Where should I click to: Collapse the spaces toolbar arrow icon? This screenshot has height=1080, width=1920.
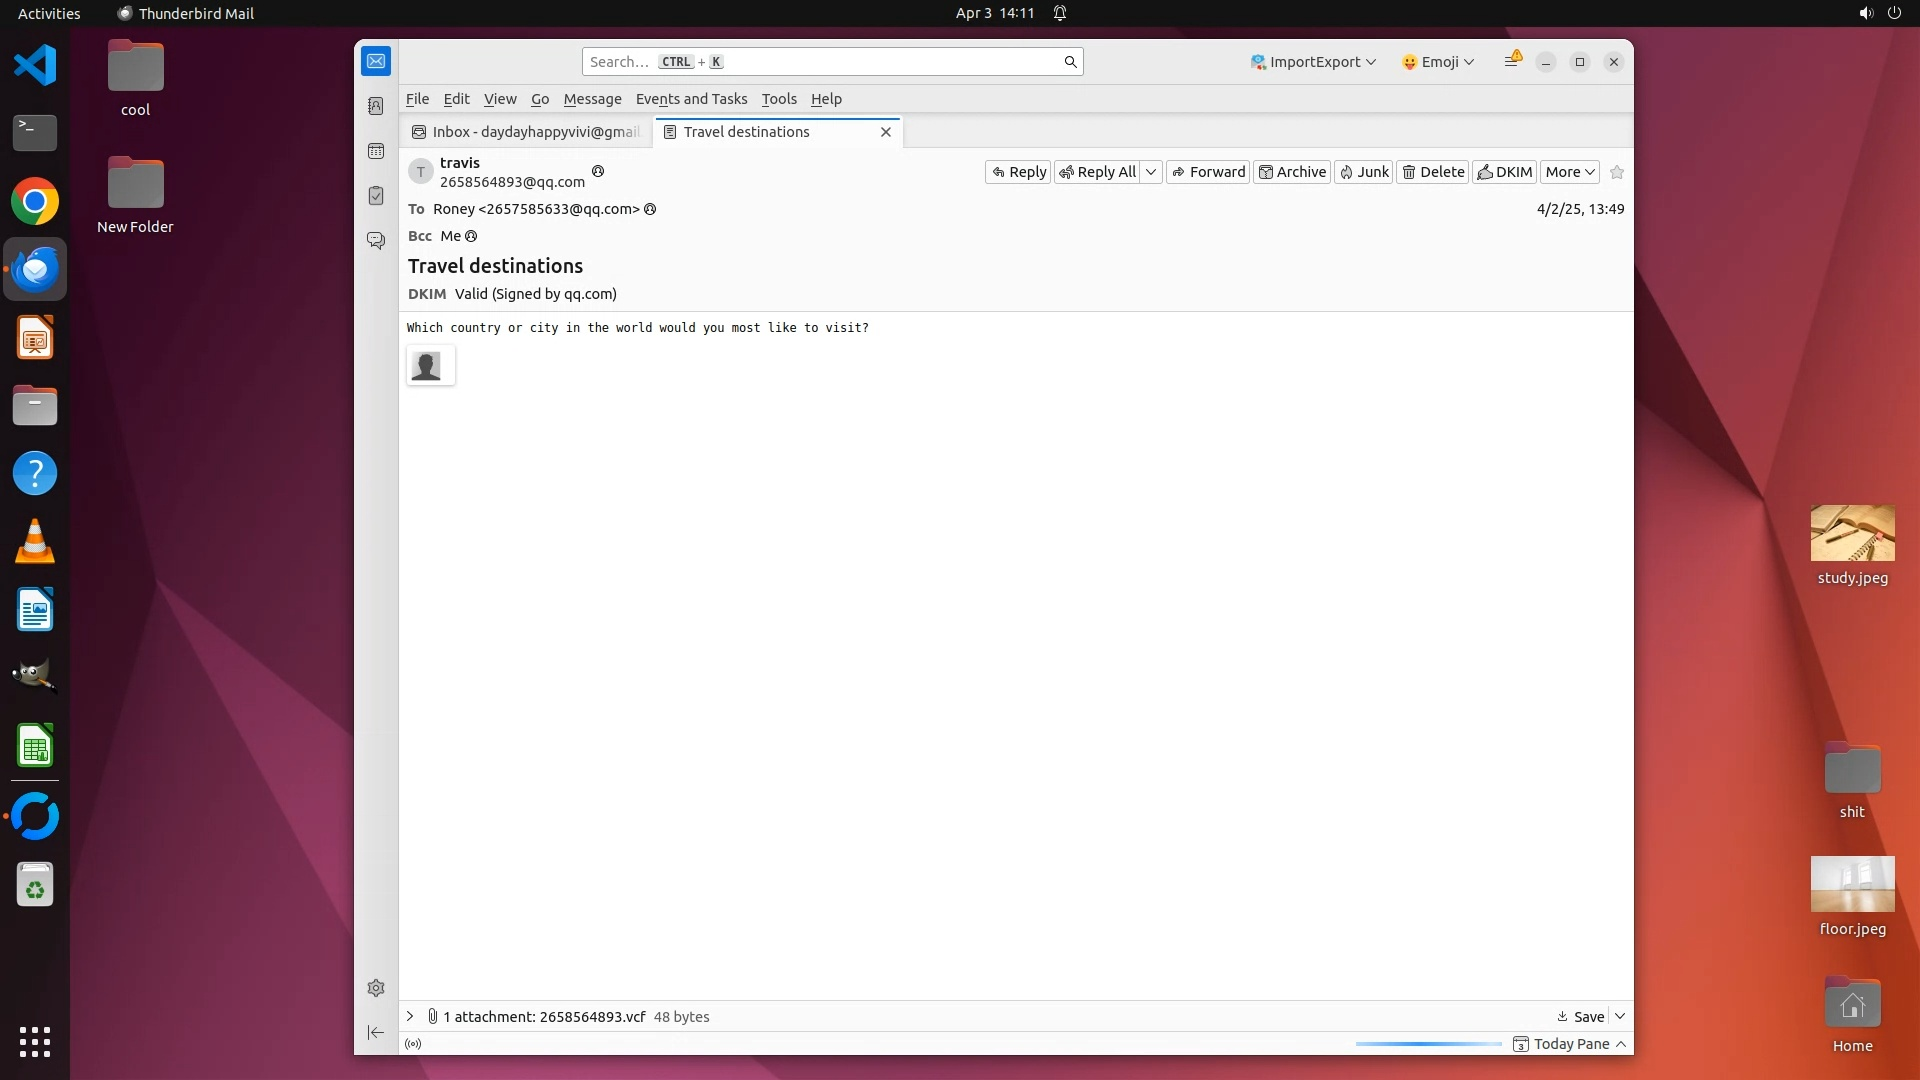point(376,1032)
